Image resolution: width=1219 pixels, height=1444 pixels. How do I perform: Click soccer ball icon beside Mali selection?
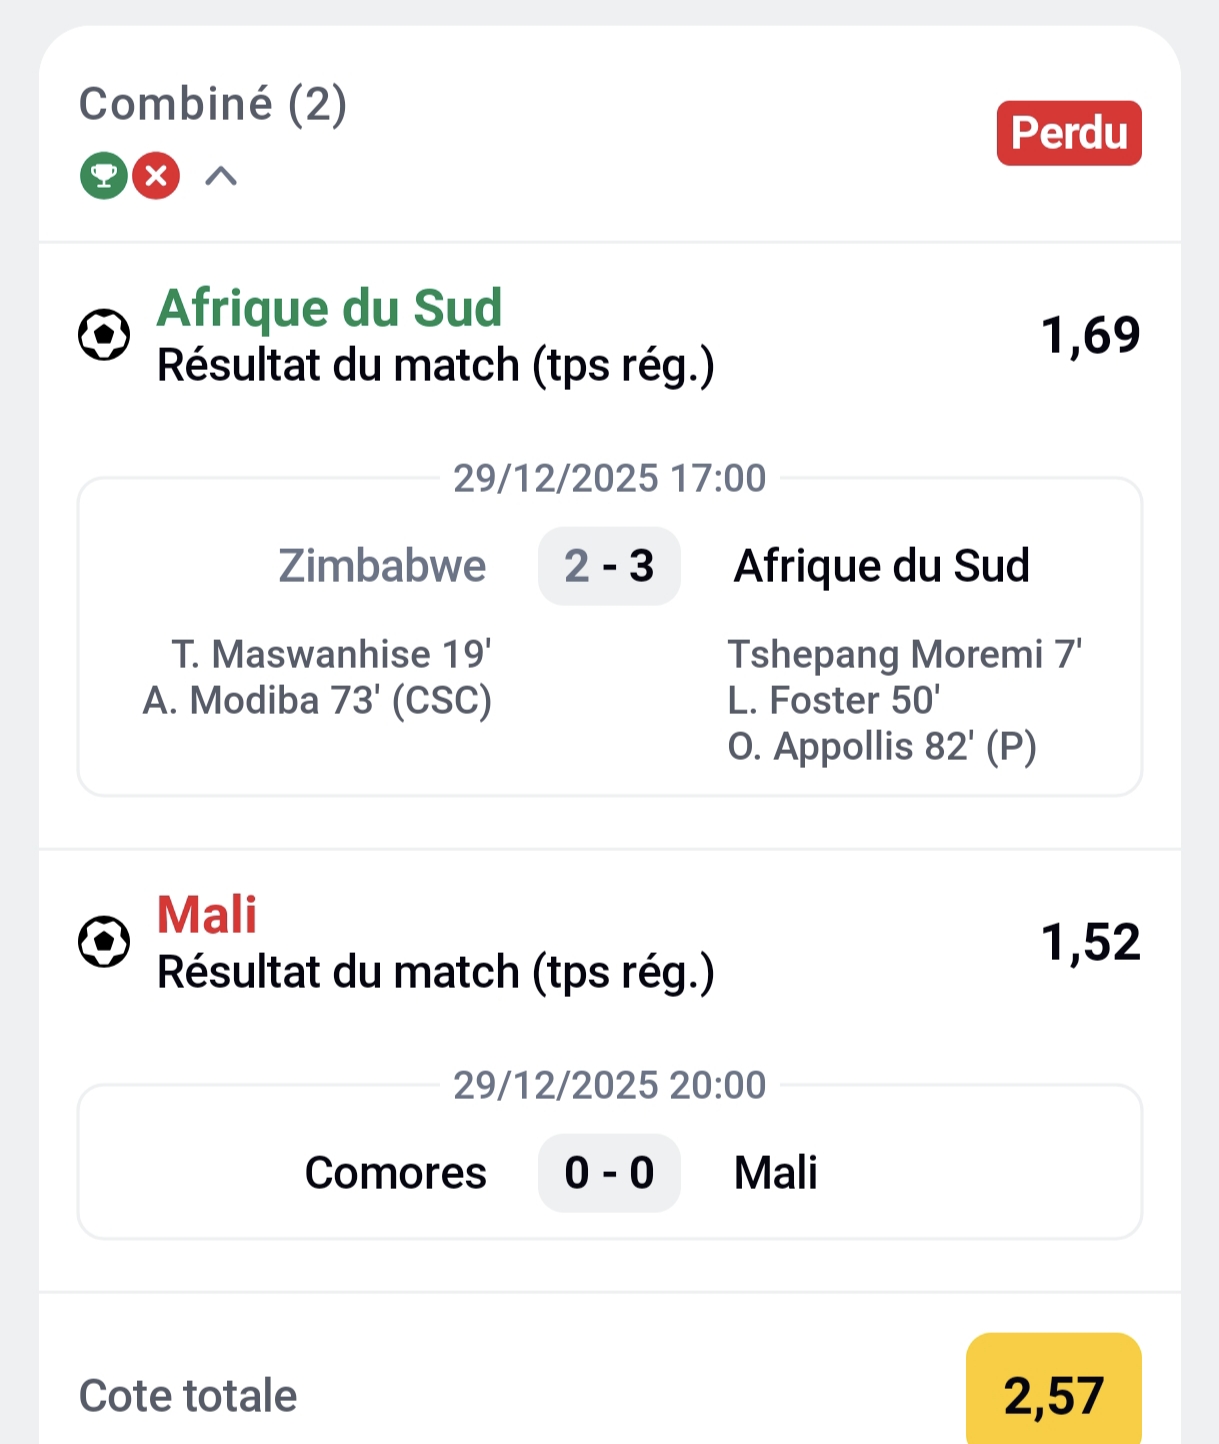click(x=104, y=942)
